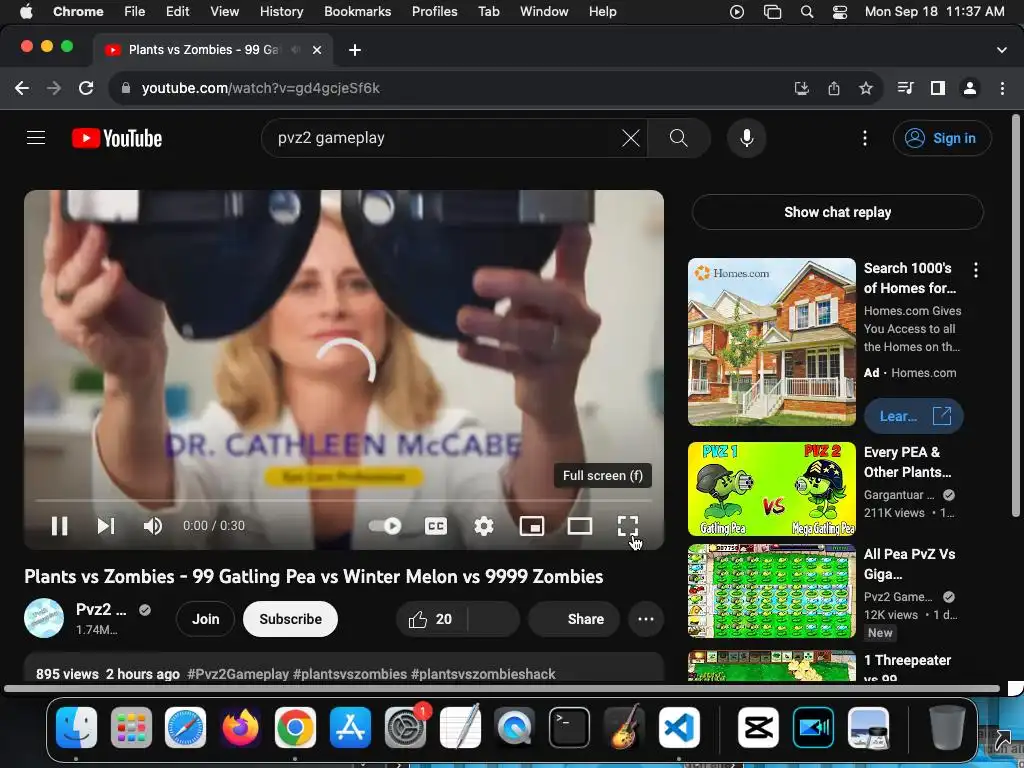1024x768 pixels.
Task: Open the Homes.com ad thumbnail
Action: click(x=771, y=342)
